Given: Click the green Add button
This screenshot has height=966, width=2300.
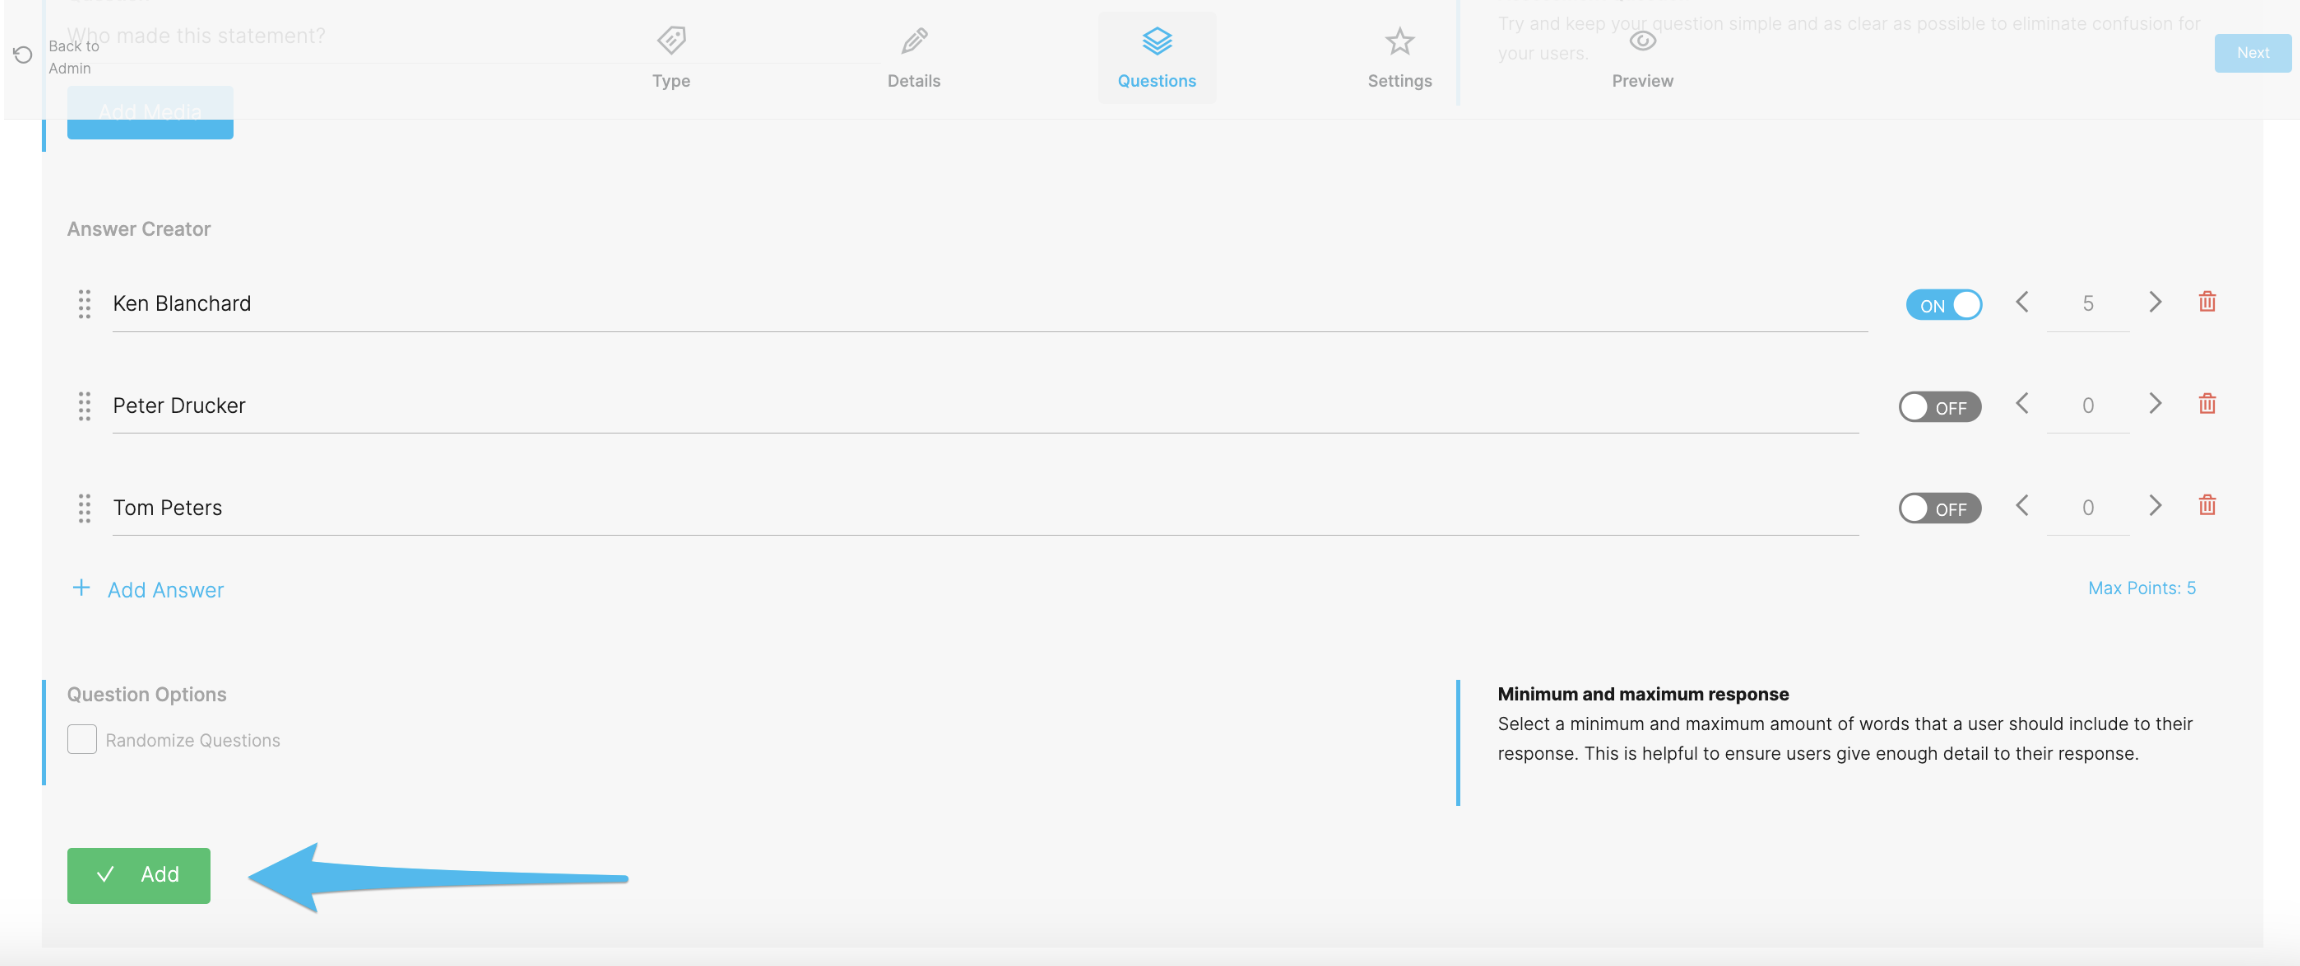Looking at the screenshot, I should (x=139, y=876).
